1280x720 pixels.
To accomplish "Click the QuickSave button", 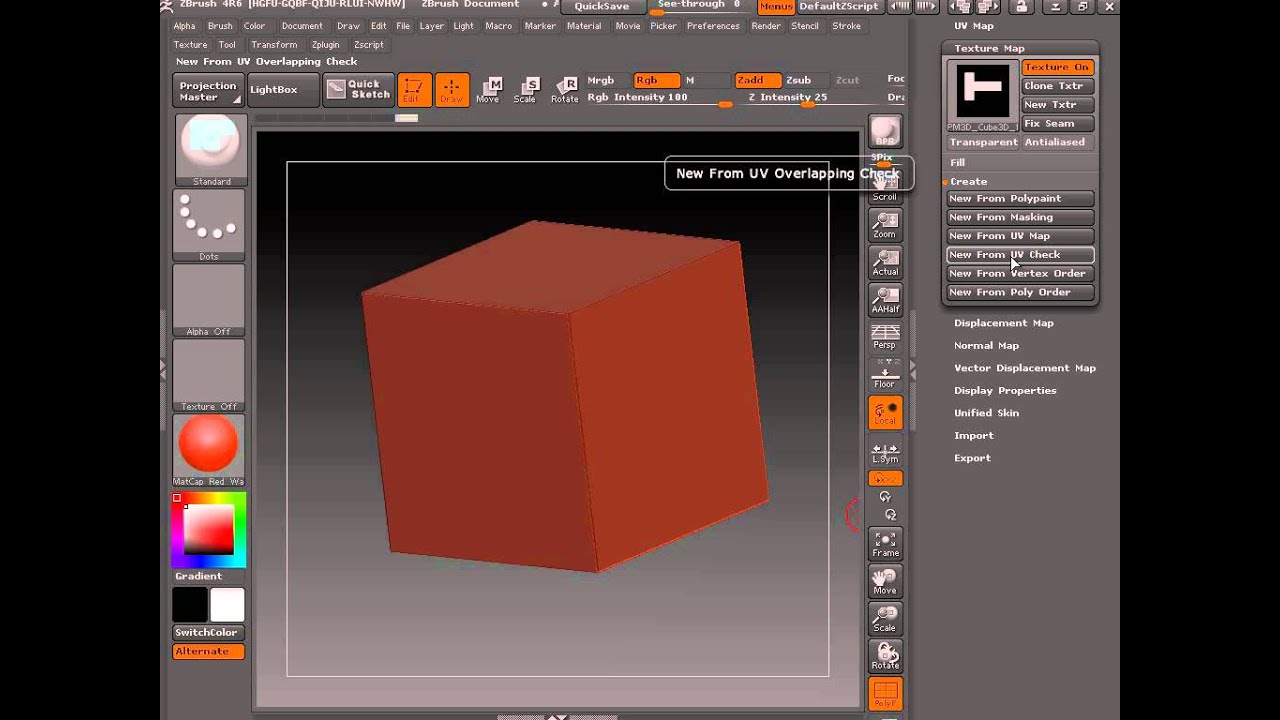I will (x=602, y=7).
